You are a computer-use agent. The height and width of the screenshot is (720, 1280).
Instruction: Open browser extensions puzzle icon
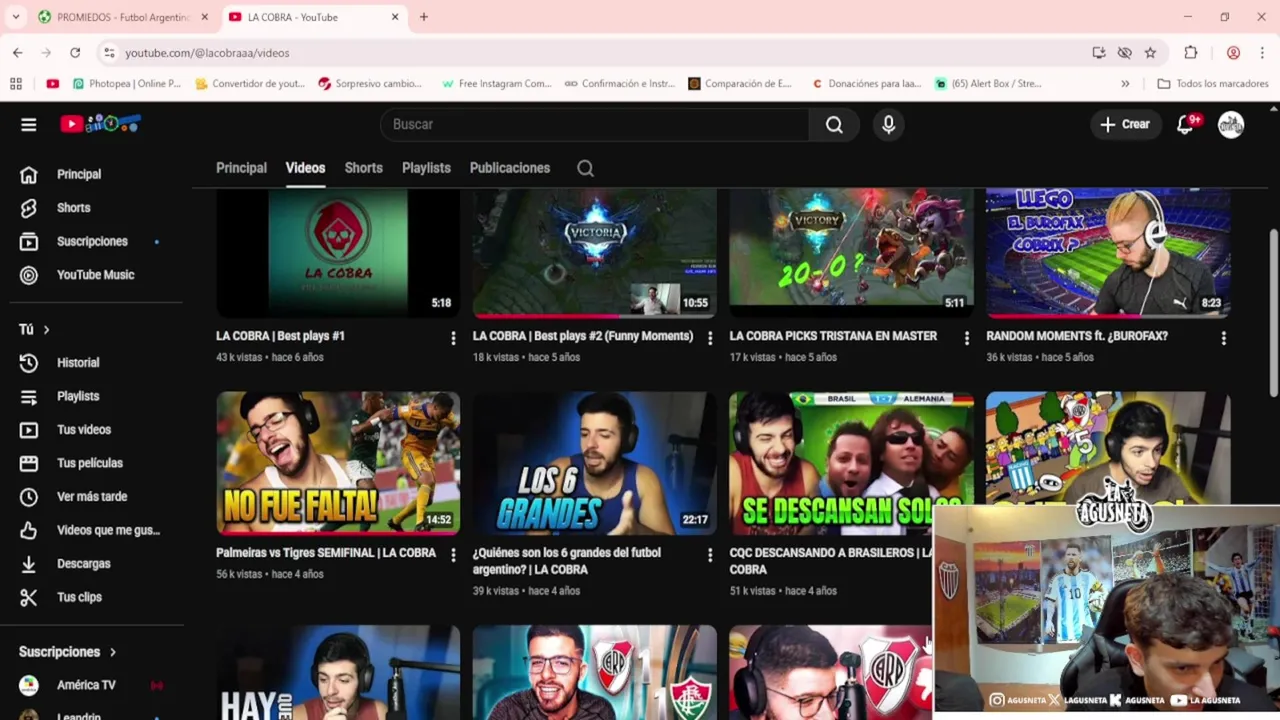coord(1190,53)
